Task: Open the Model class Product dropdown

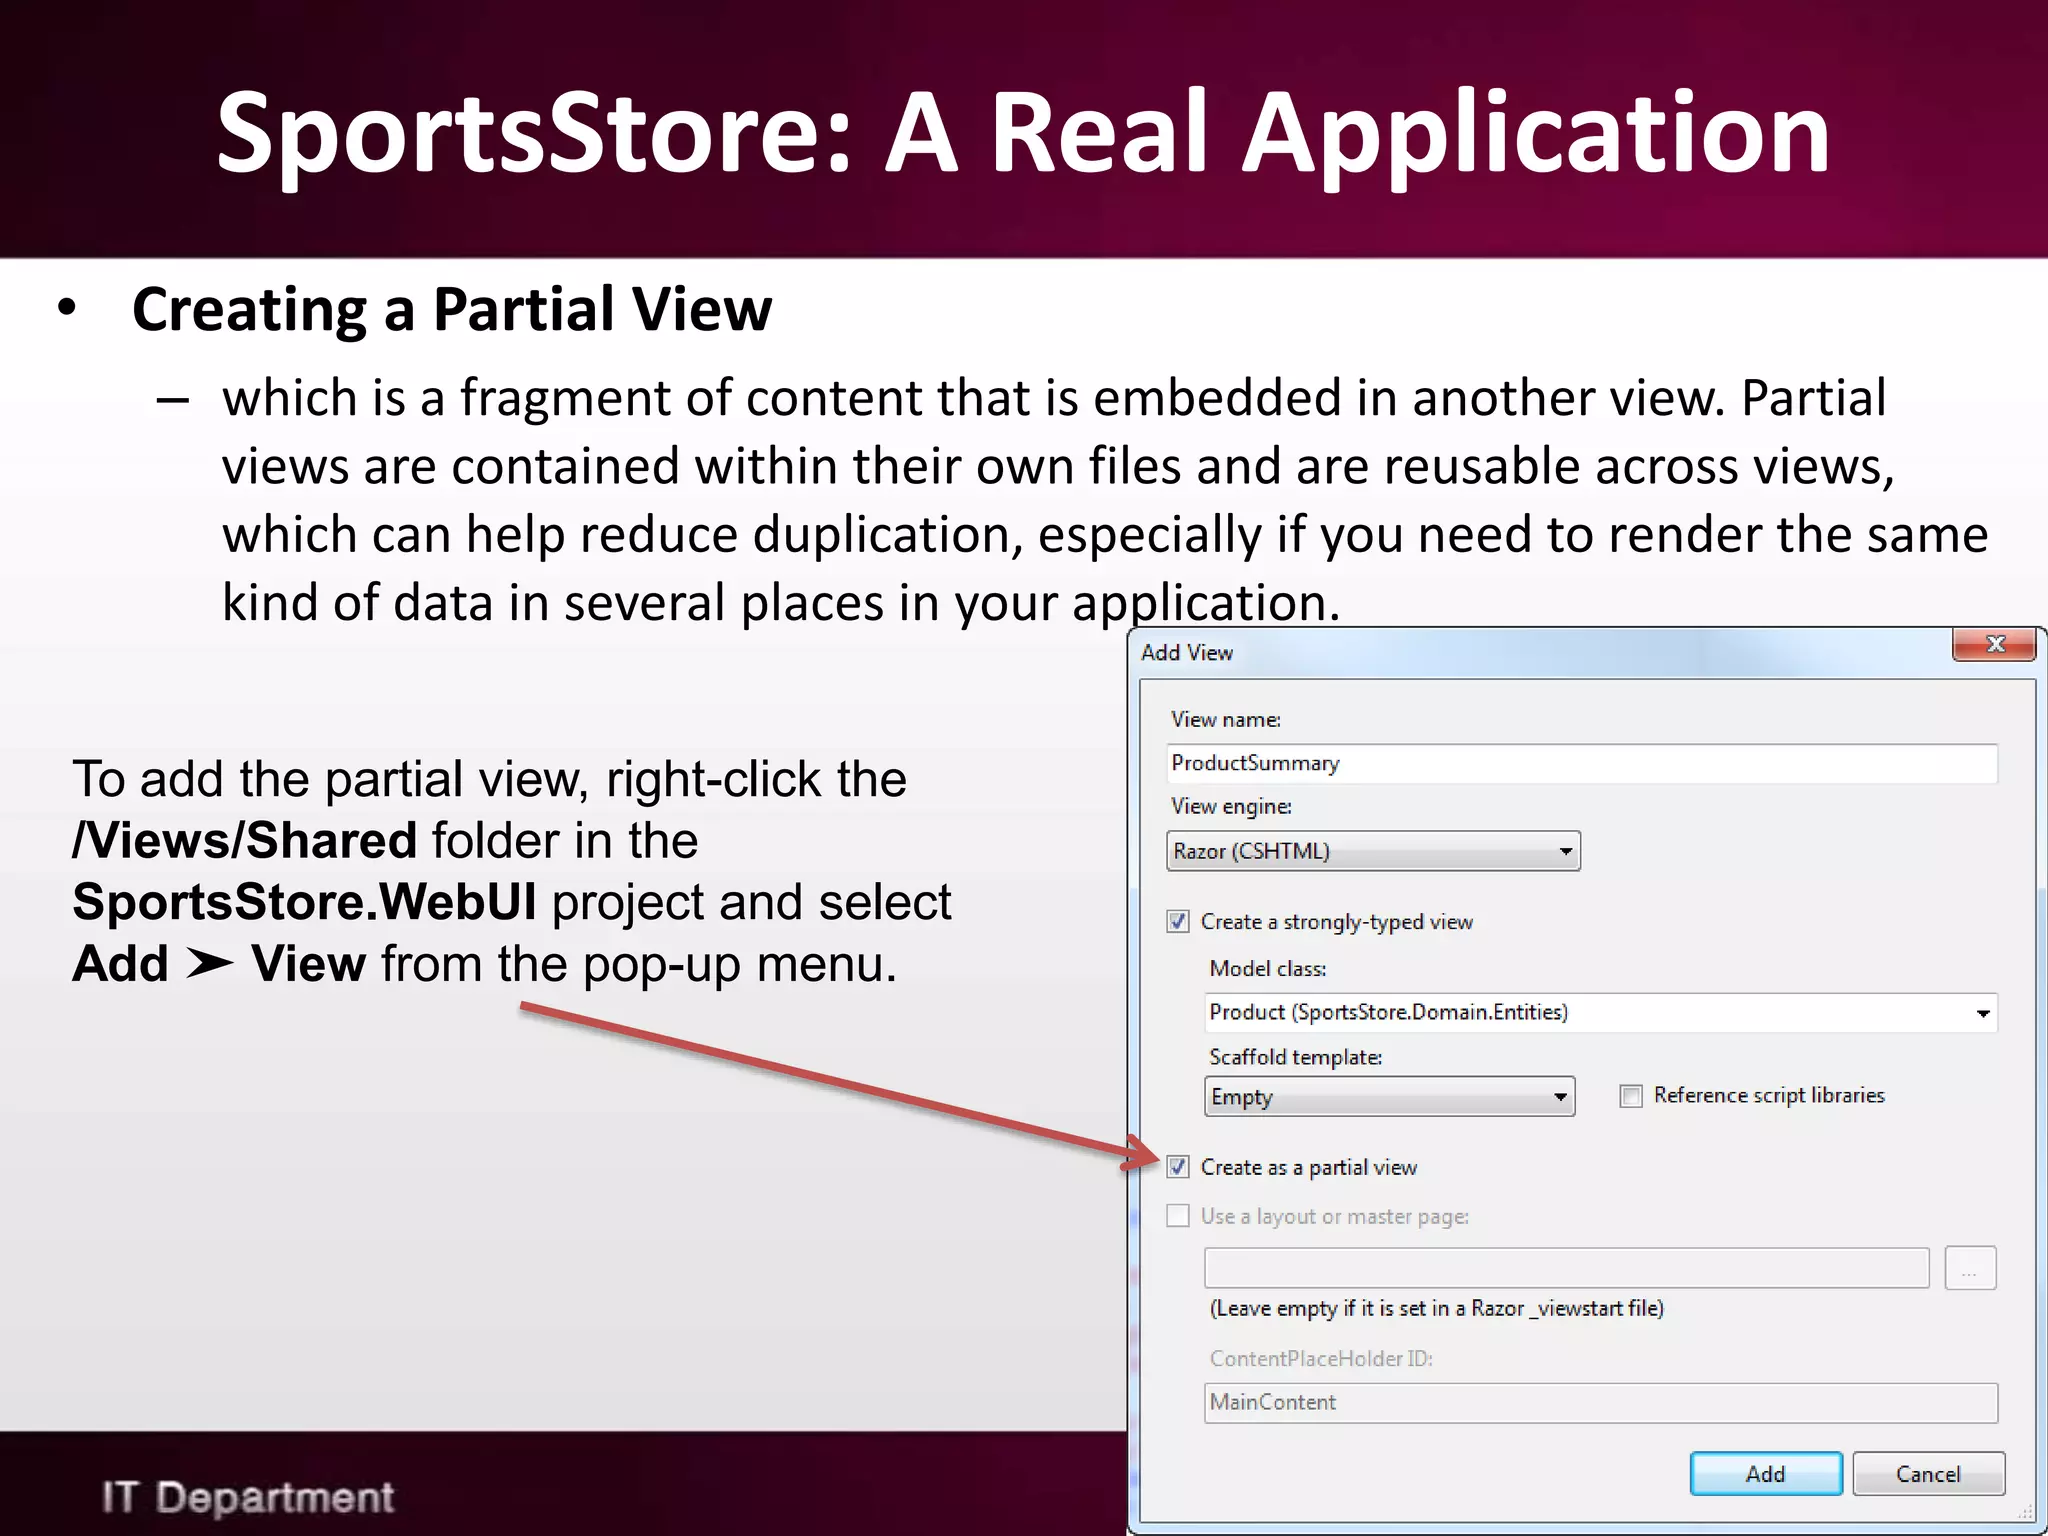Action: click(1600, 1013)
